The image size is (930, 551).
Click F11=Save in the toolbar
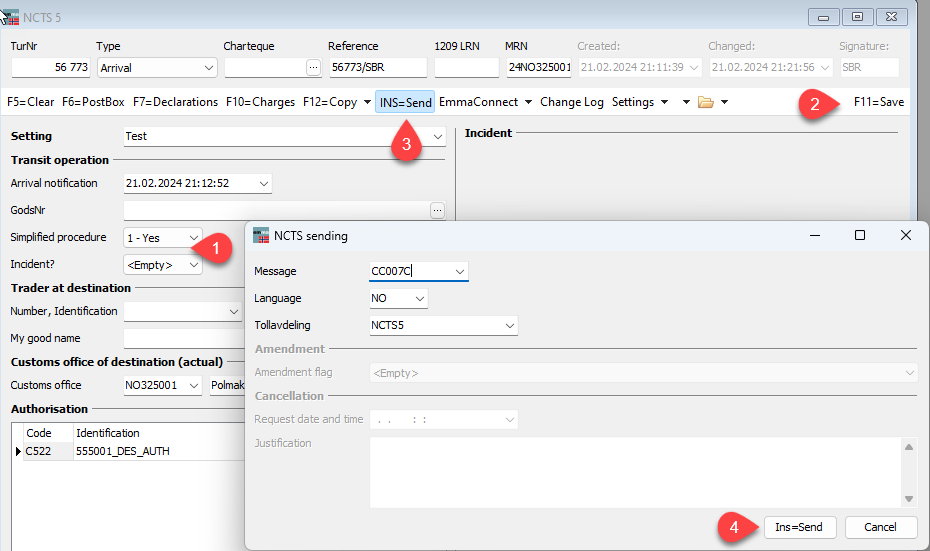tap(878, 102)
